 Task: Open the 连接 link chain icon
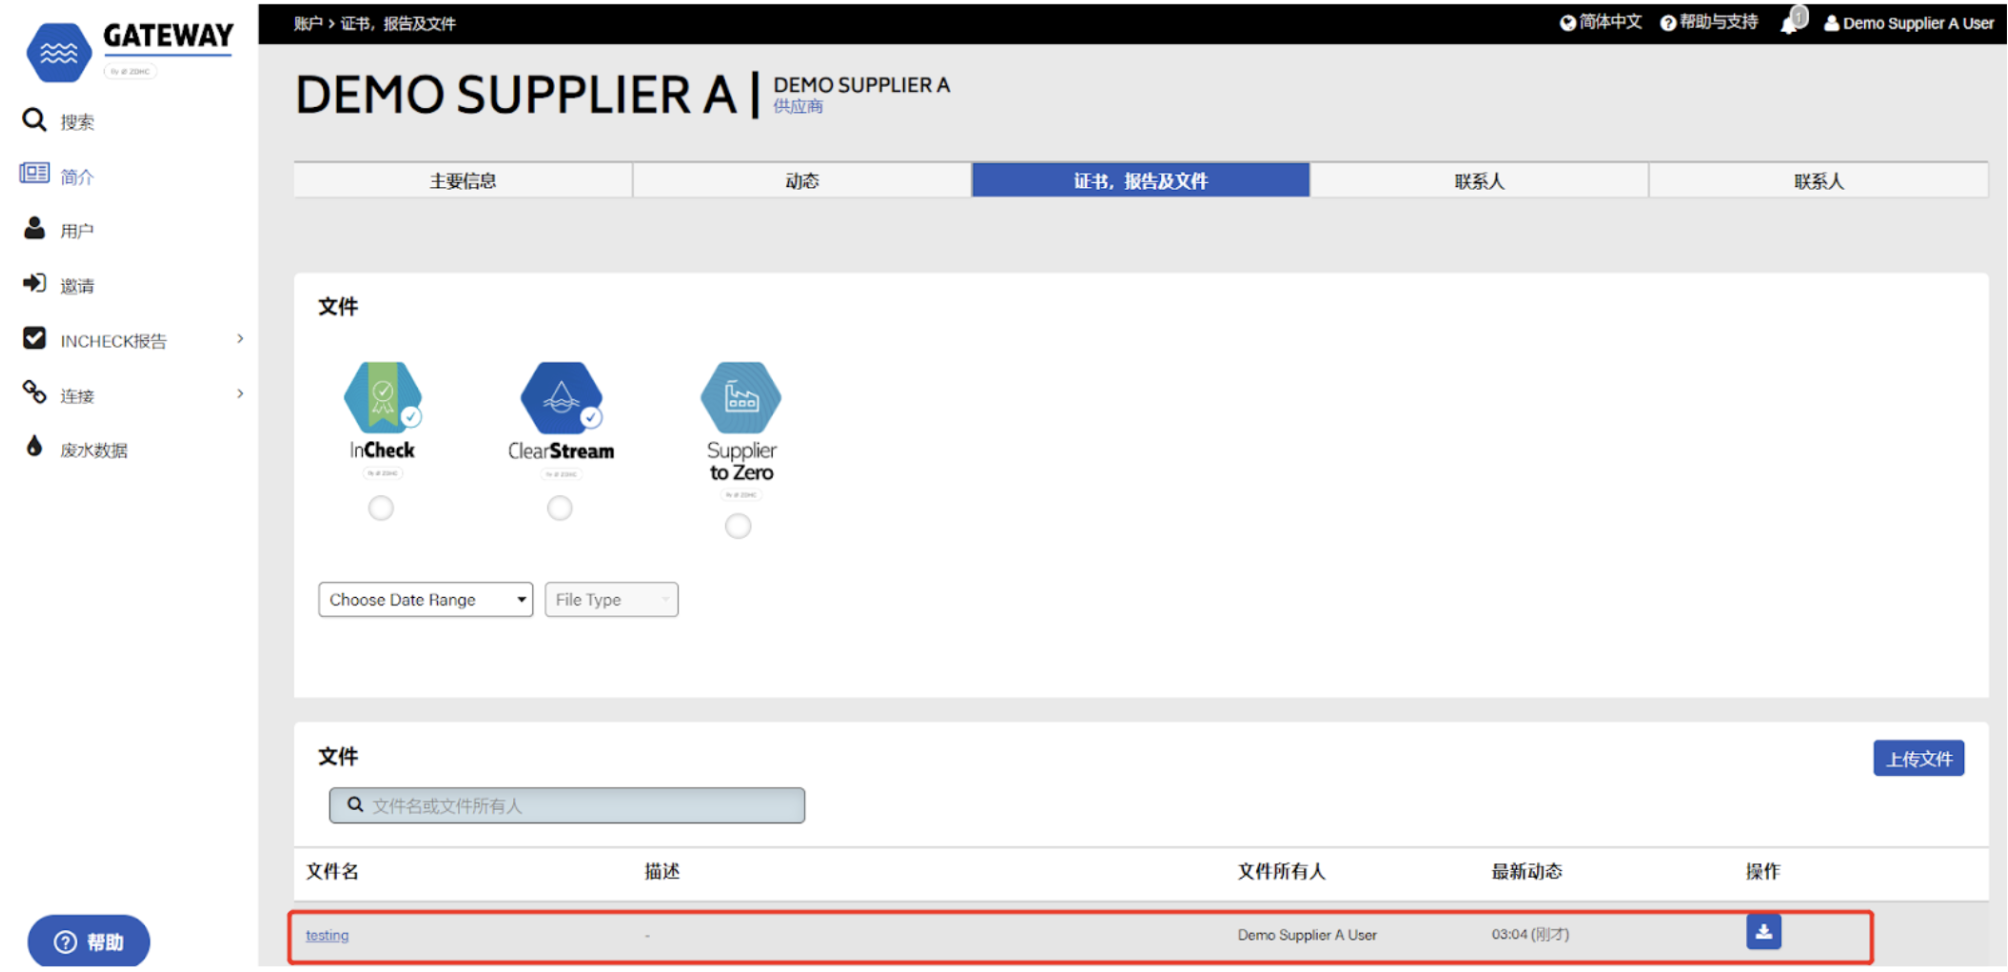pos(34,393)
